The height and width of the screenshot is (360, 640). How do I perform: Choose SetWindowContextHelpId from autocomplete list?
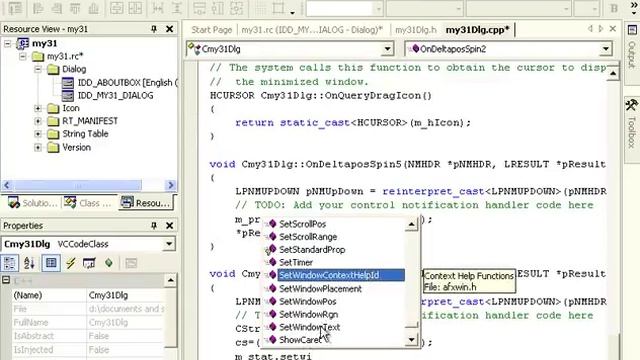pyautogui.click(x=341, y=275)
